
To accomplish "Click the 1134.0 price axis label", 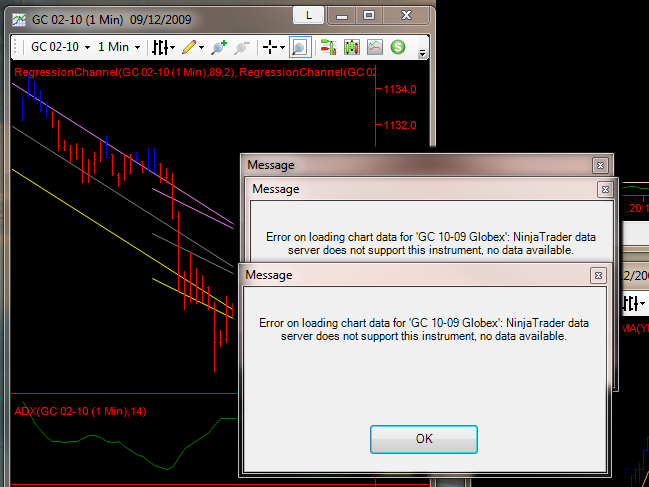I will click(400, 89).
